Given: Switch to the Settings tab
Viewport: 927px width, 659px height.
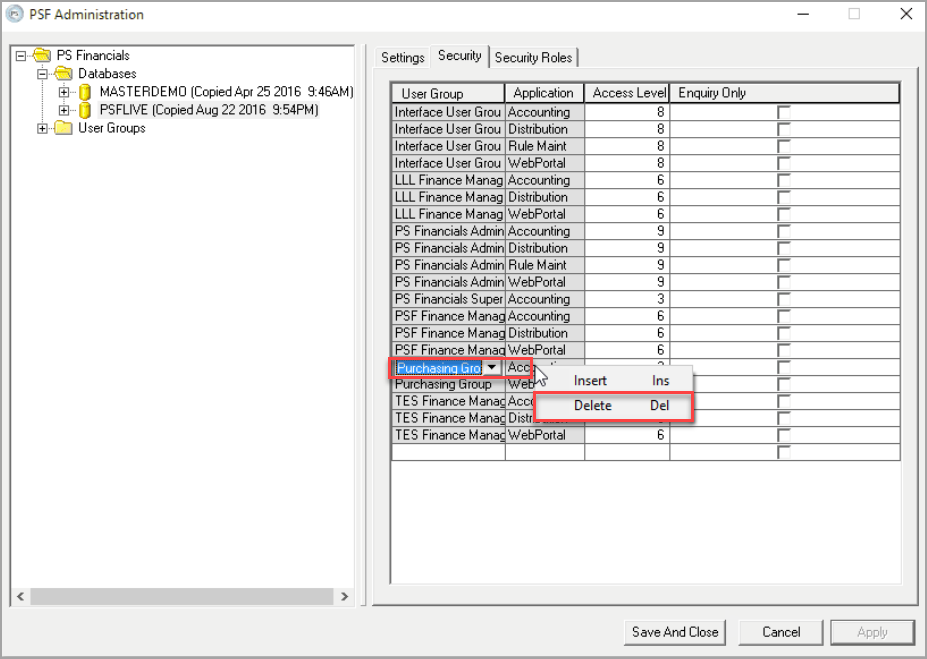Looking at the screenshot, I should point(402,58).
